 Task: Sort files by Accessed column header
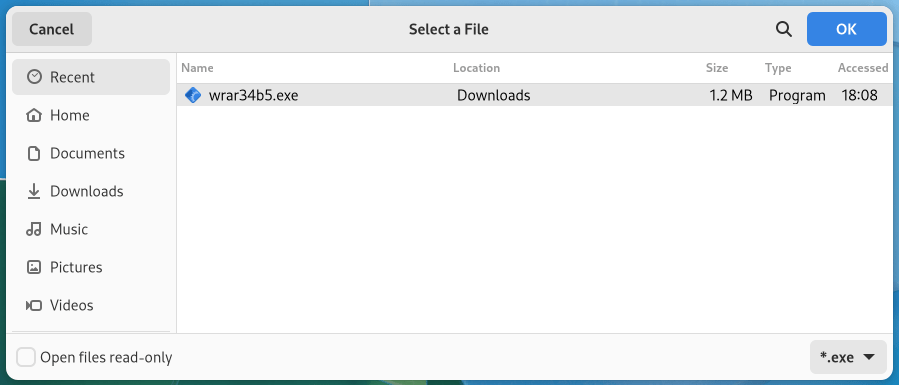point(863,68)
